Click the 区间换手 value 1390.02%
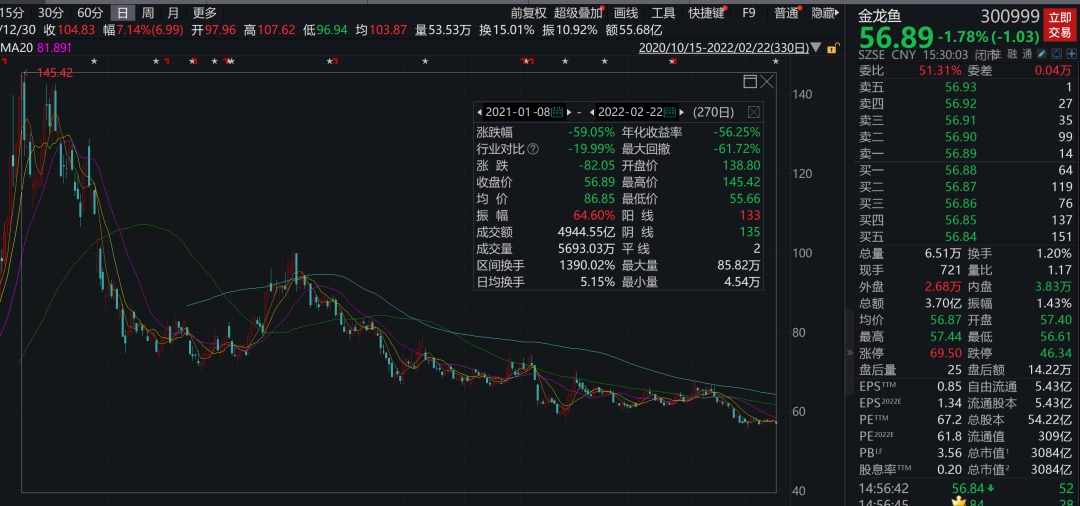This screenshot has height=506, width=1080. 588,265
